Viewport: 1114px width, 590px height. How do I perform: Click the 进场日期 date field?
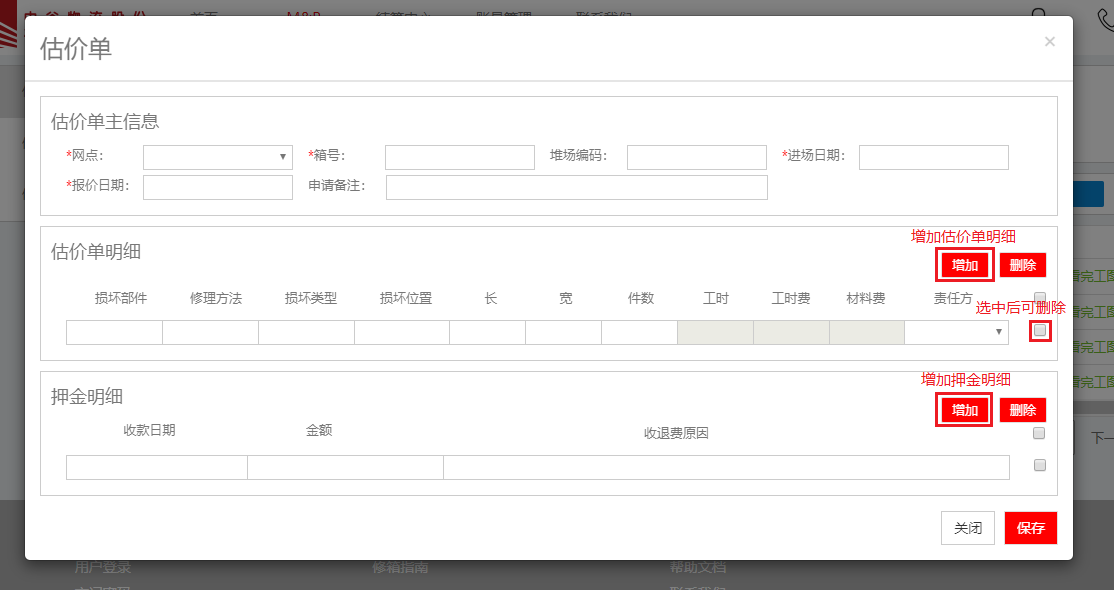pyautogui.click(x=933, y=157)
